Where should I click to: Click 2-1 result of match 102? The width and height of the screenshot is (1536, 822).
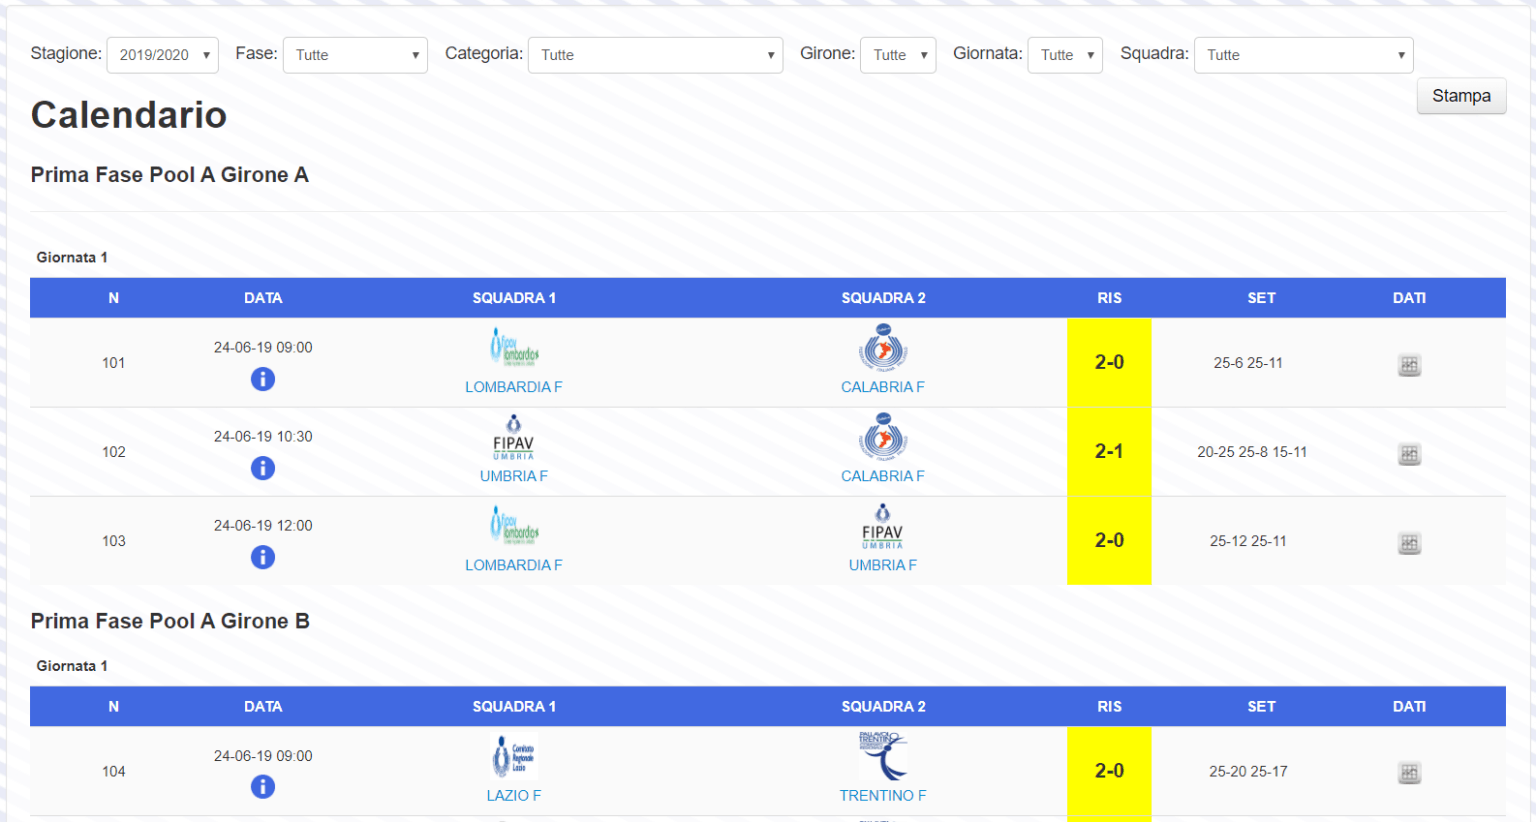1109,451
